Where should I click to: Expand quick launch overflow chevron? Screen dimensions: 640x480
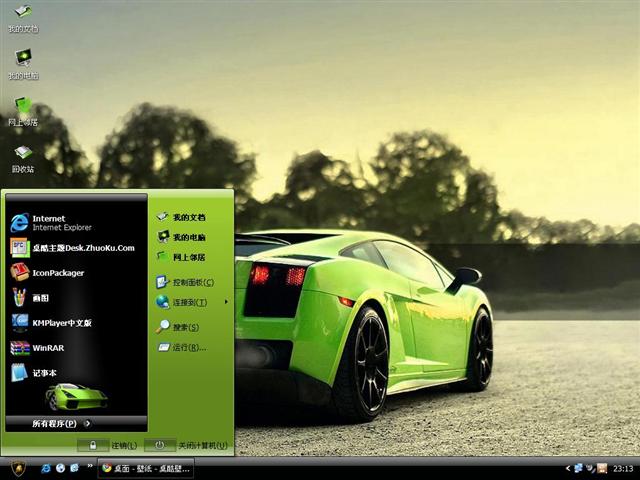89,466
